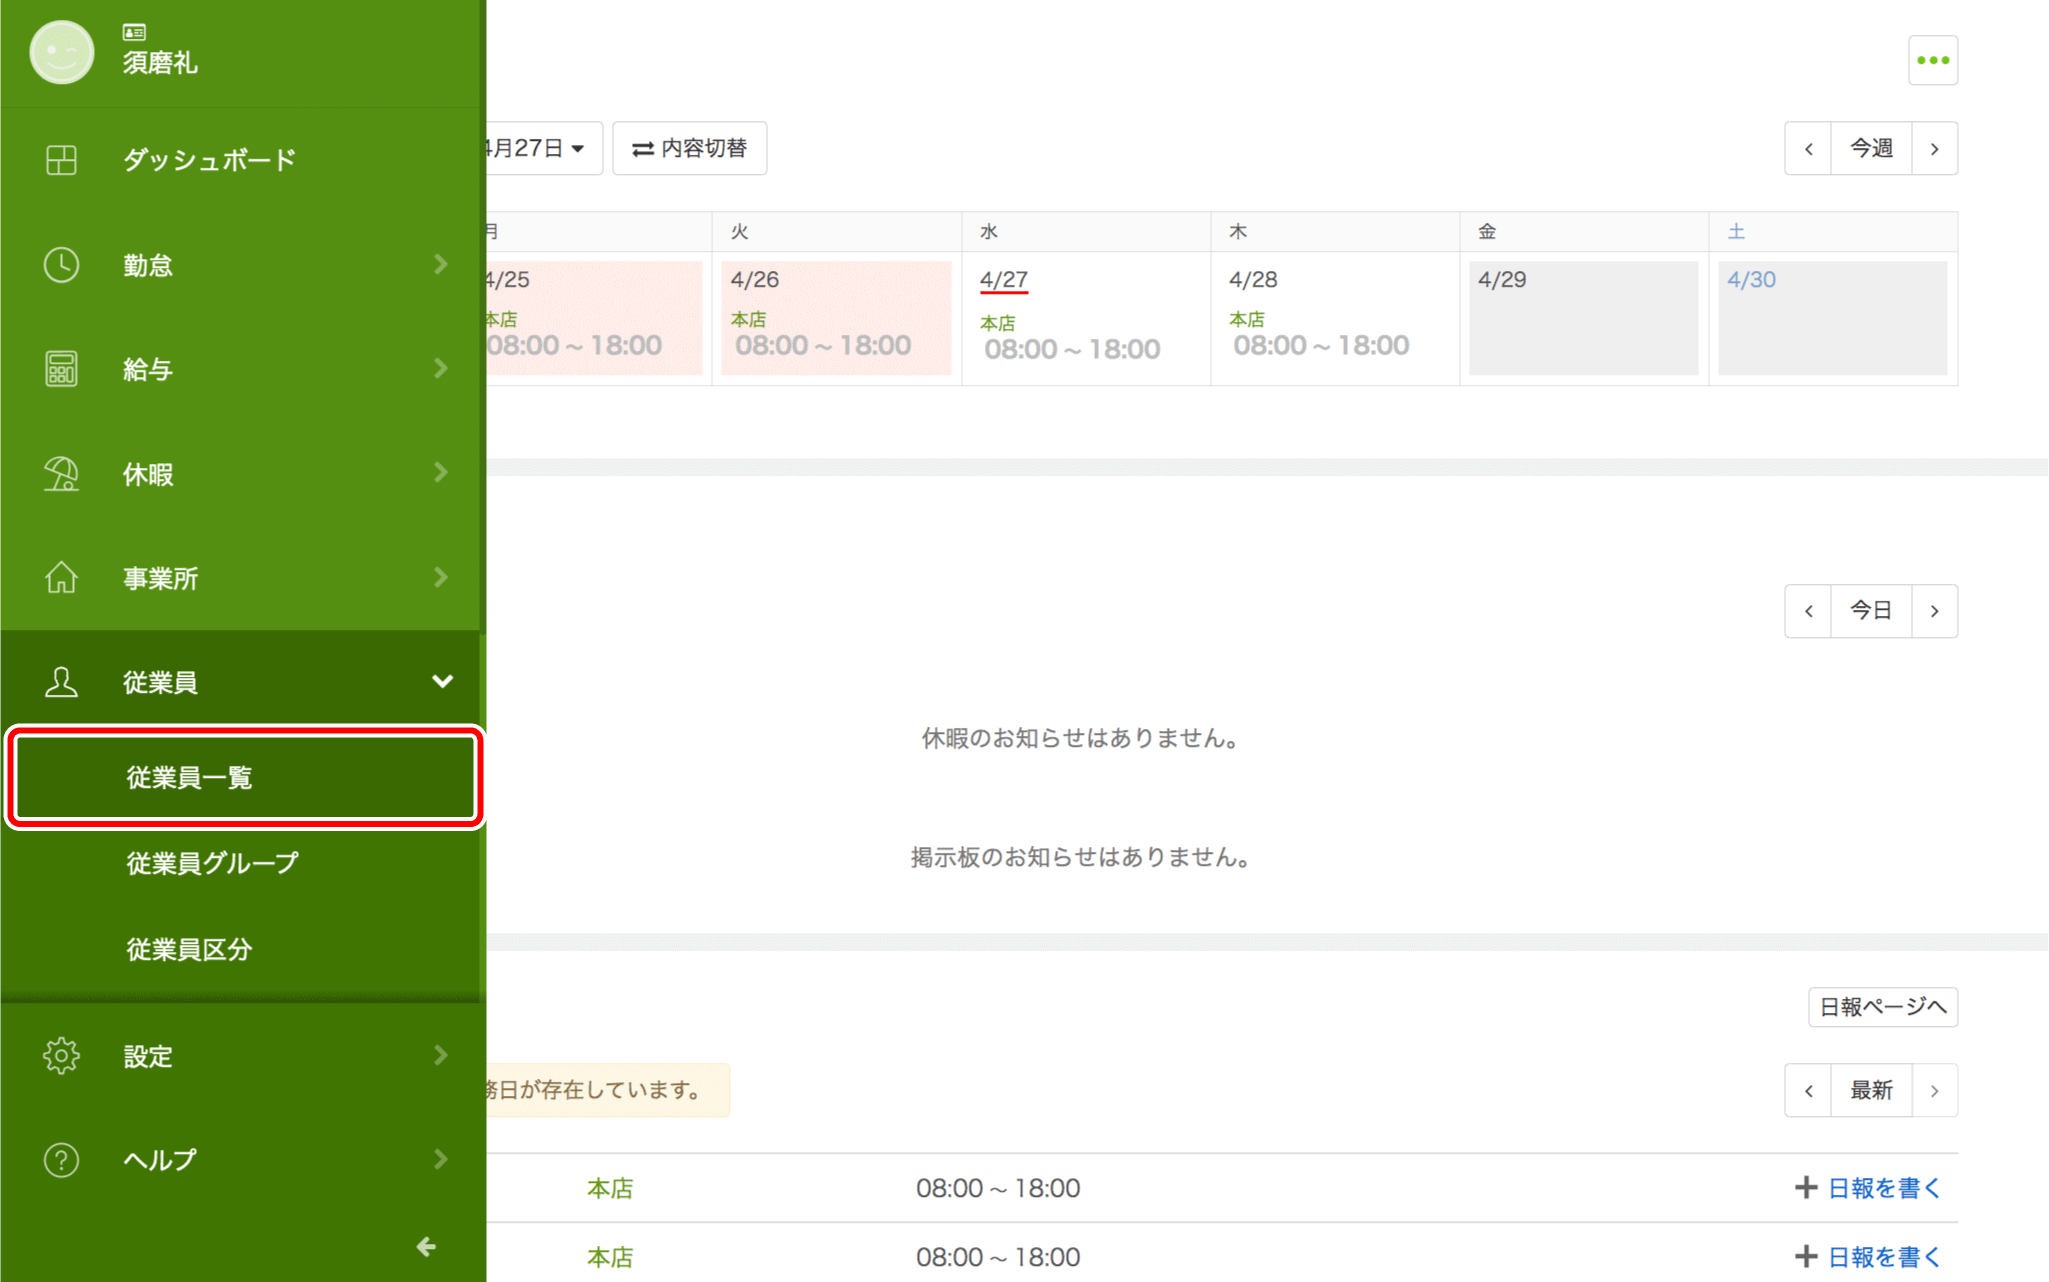This screenshot has height=1282, width=2049.
Task: Click the beach umbrella icon for 休暇
Action: coord(61,474)
